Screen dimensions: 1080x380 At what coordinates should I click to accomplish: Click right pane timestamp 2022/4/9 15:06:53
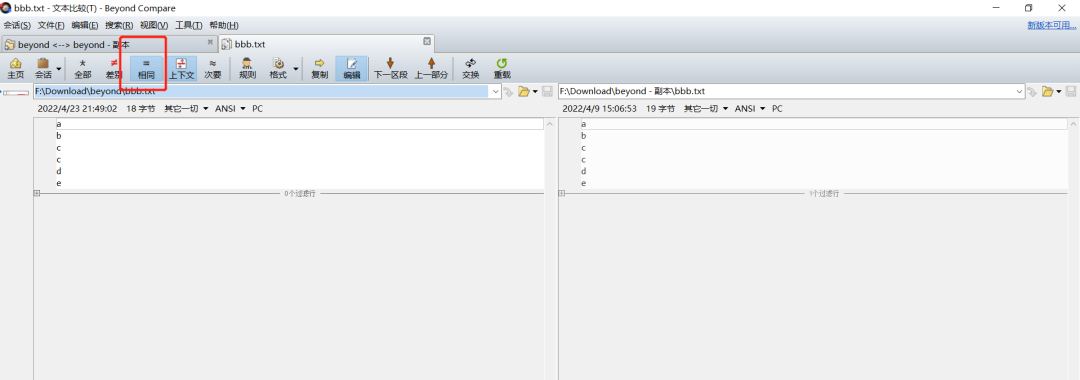599,109
